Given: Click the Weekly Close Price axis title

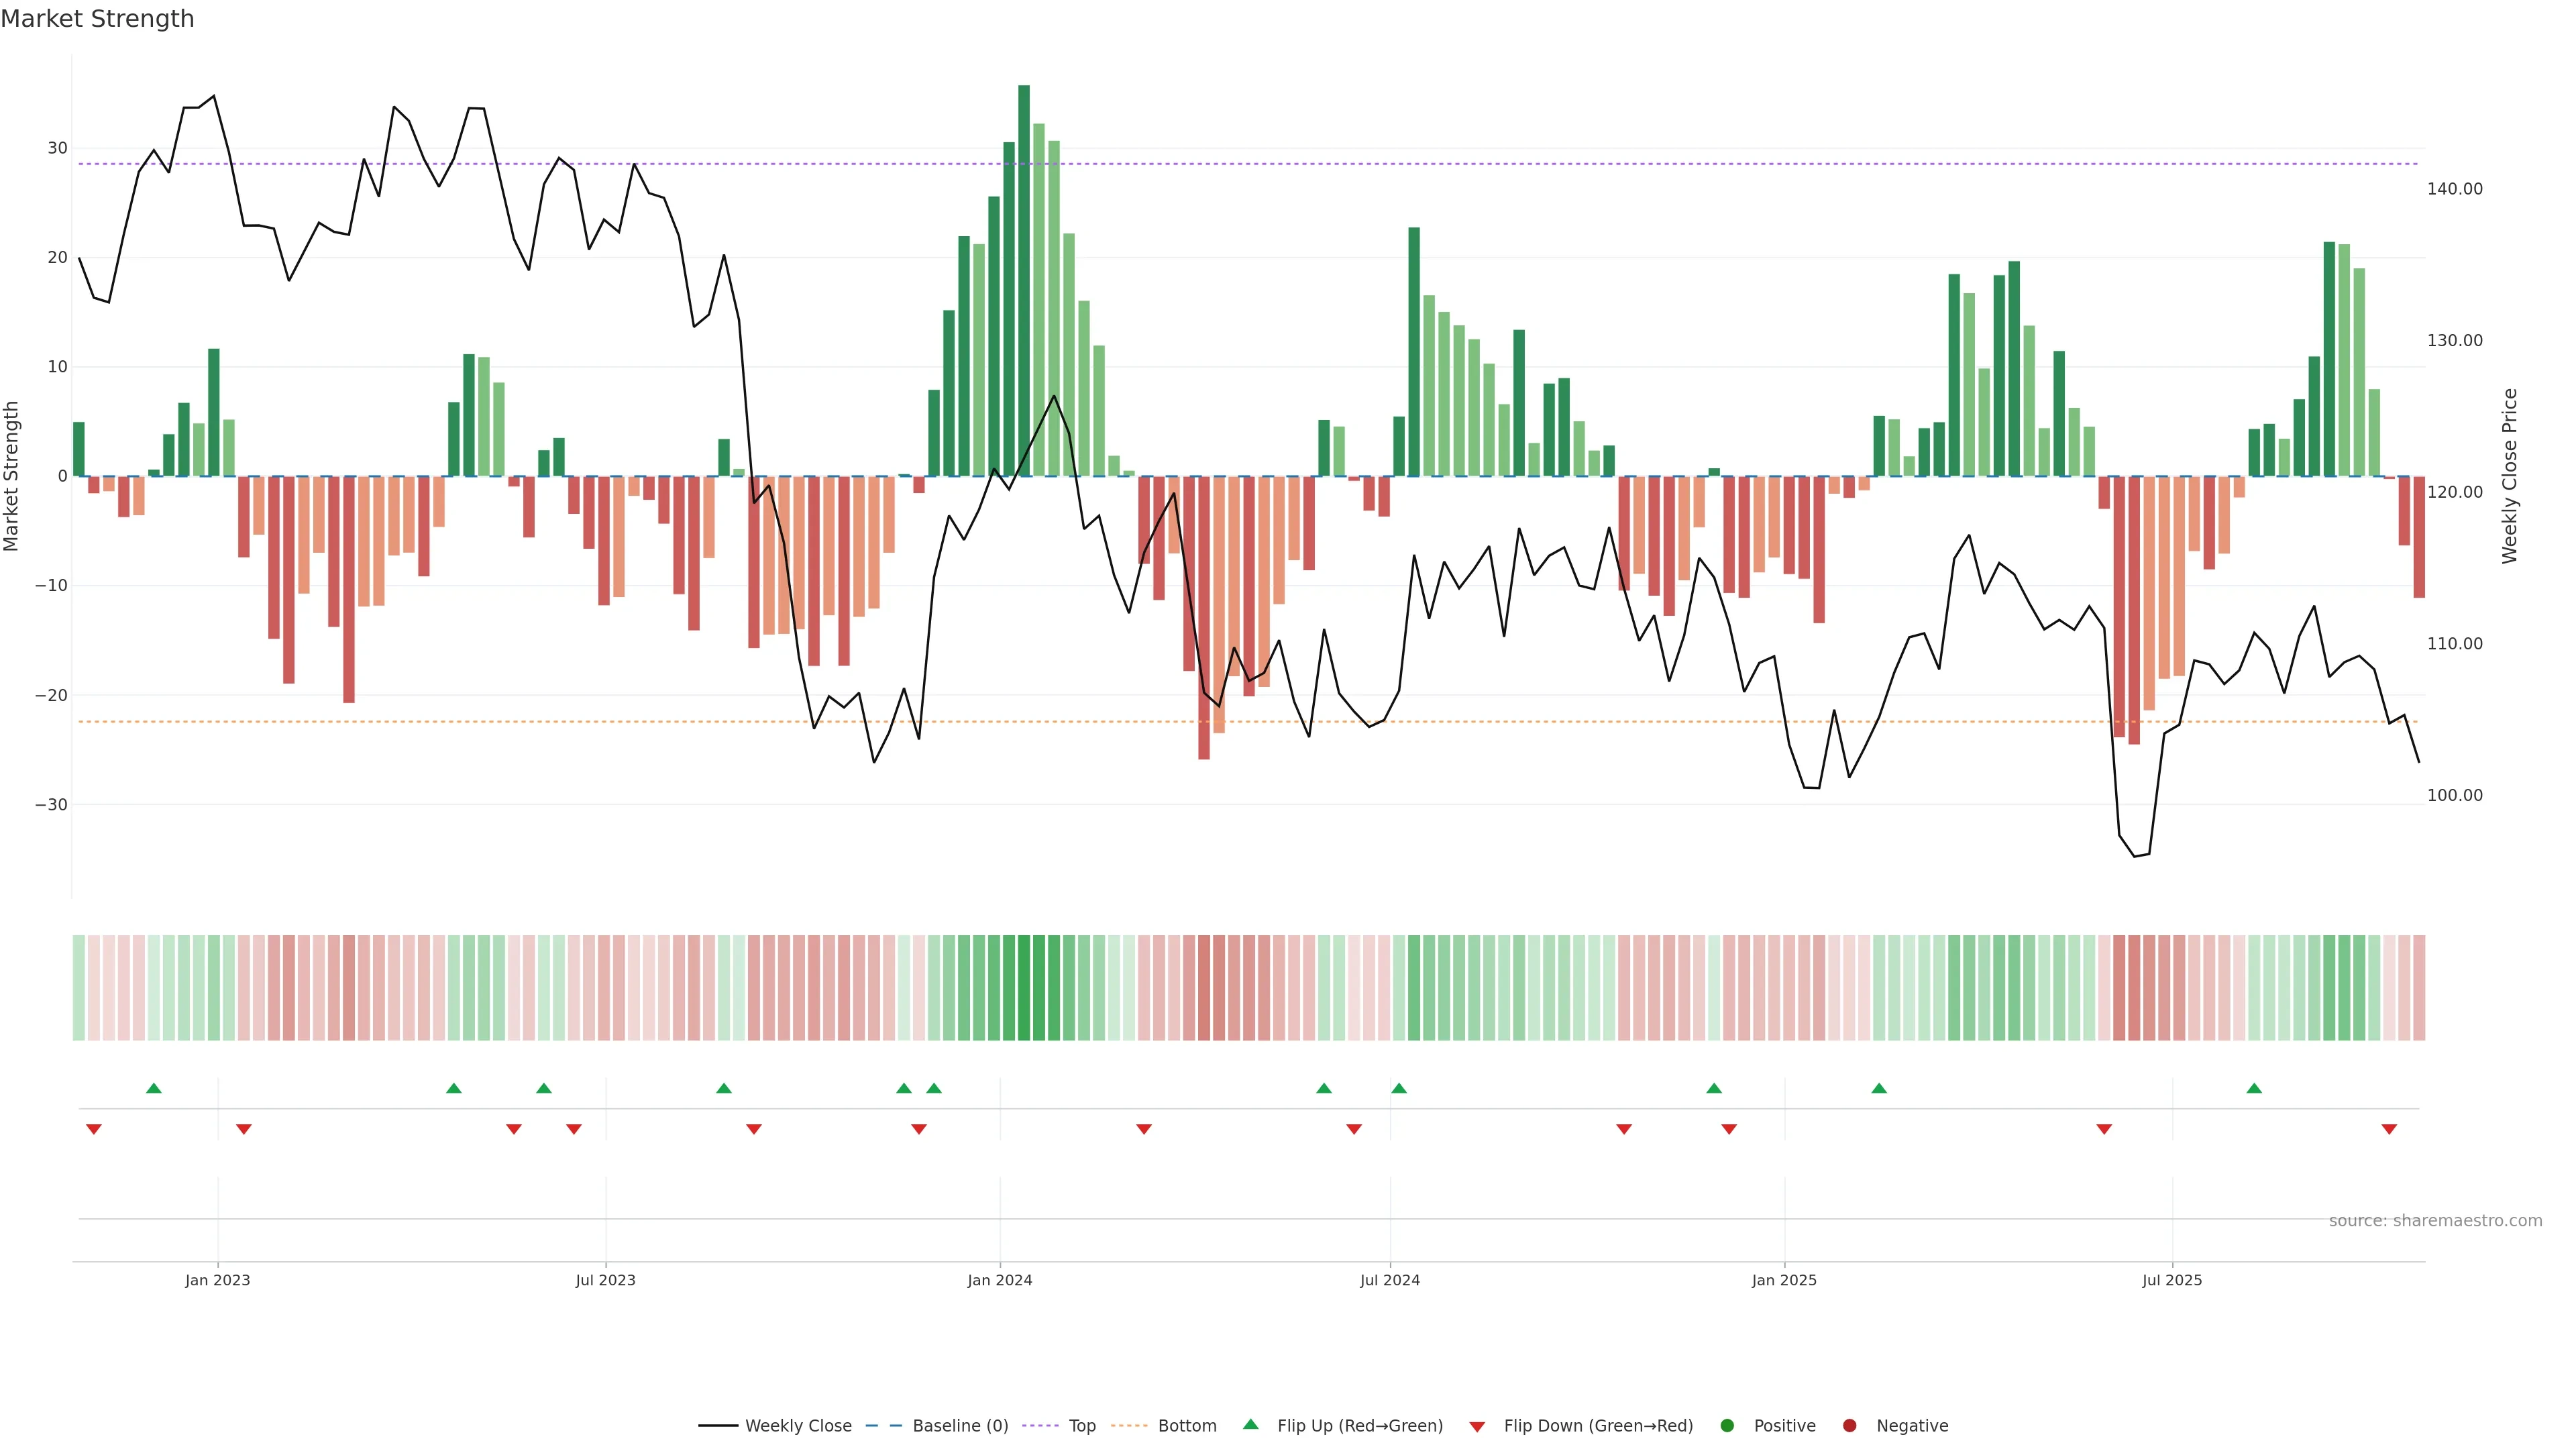Looking at the screenshot, I should pos(2510,476).
